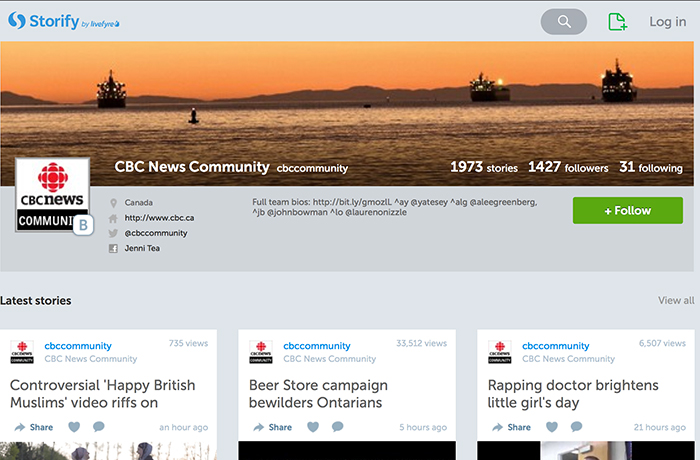
Task: Click CBC avatar on Beer Store card
Action: 261,352
